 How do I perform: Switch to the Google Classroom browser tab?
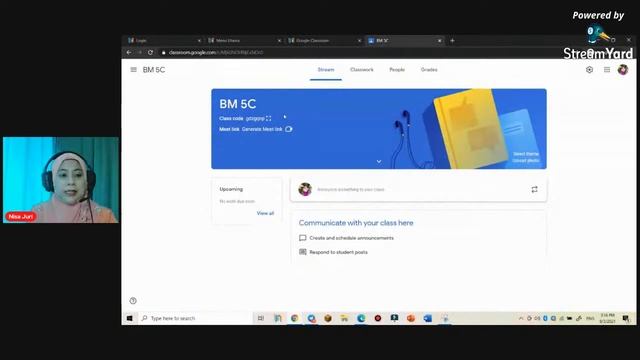click(x=325, y=40)
